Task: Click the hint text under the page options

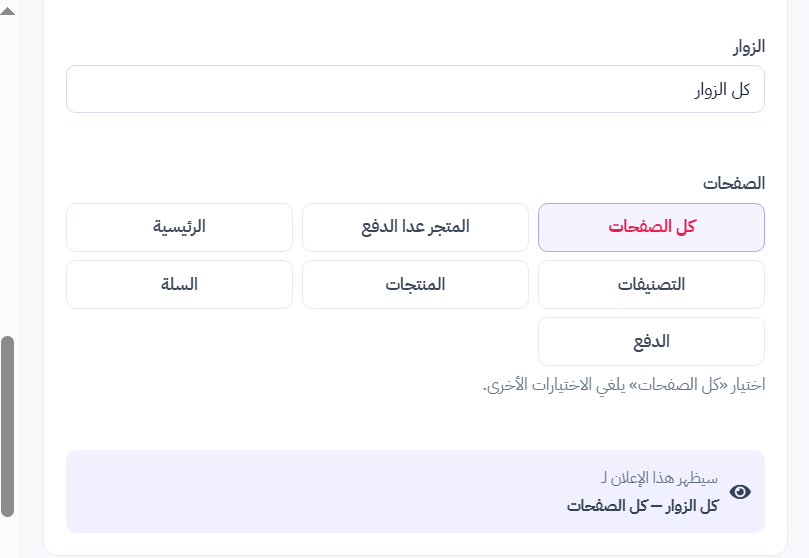Action: 624,385
